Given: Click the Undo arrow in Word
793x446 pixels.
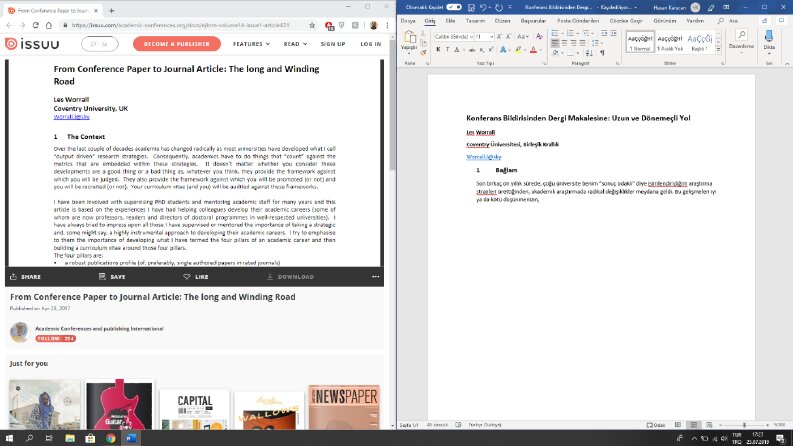Looking at the screenshot, I should tap(483, 8).
